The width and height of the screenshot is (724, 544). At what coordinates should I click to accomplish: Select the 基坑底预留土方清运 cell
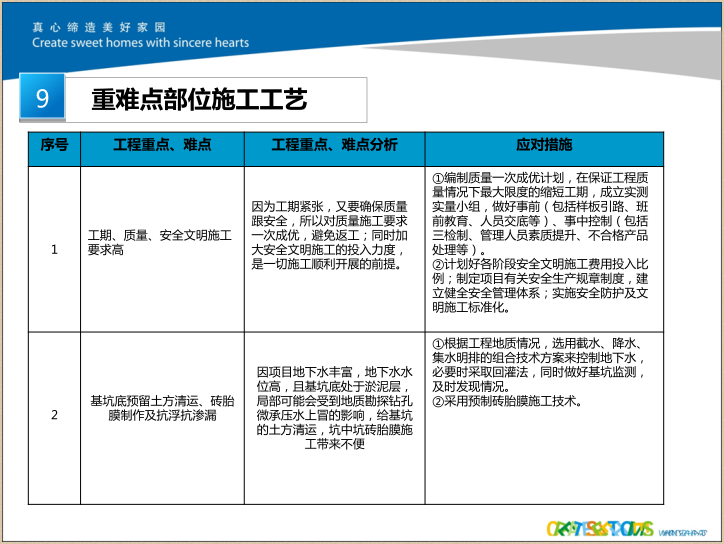(x=162, y=408)
